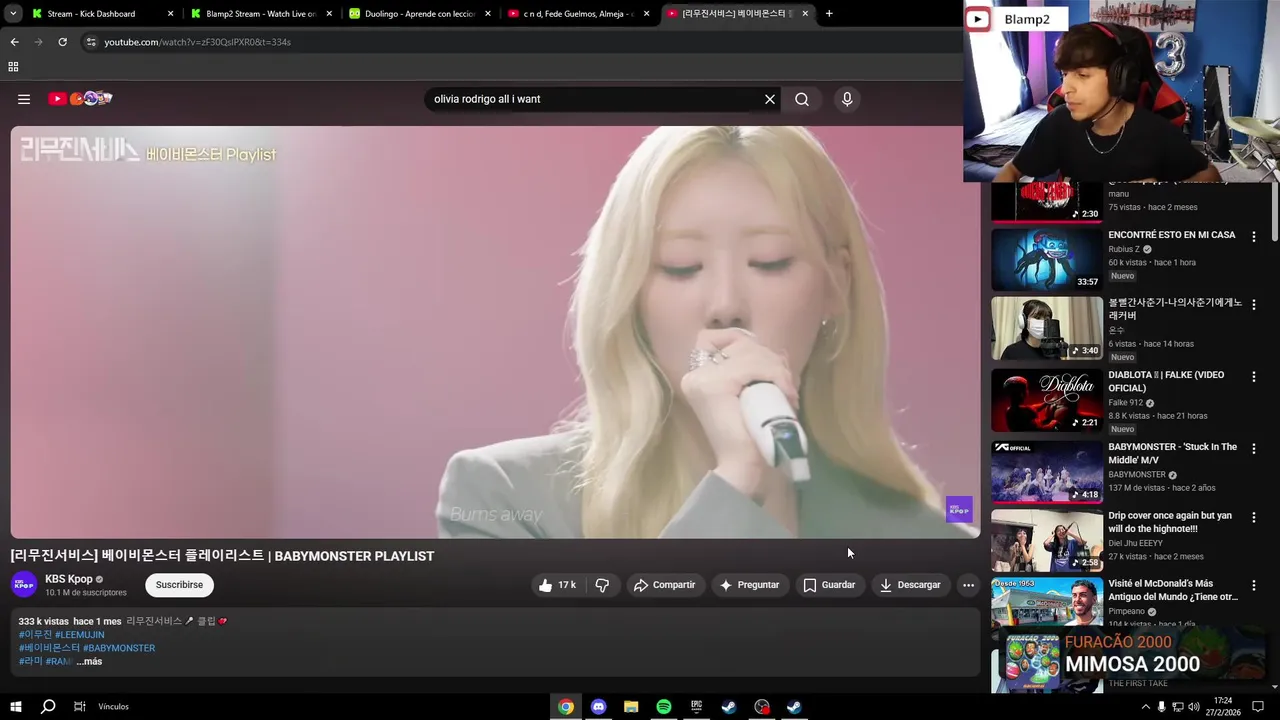Screen dimensions: 1280x720
Task: Open #LEEMUJIN hashtag link
Action: 80,635
